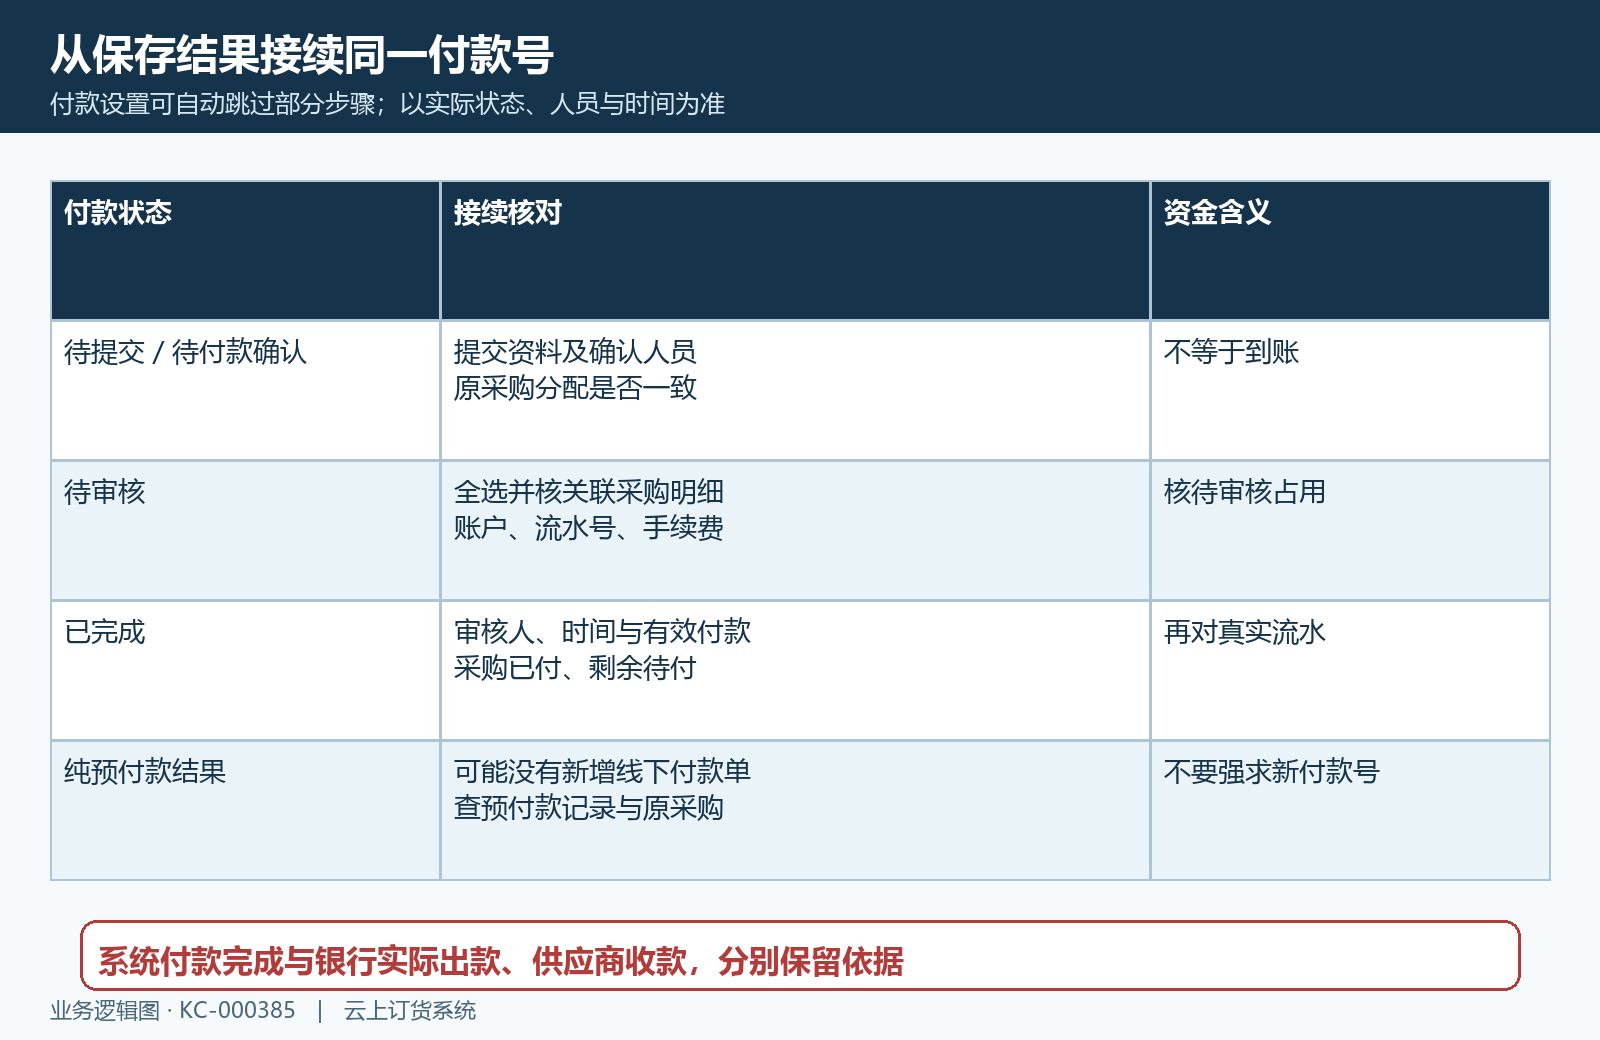
Task: Click the cell 再对真实流水
Action: click(1350, 670)
